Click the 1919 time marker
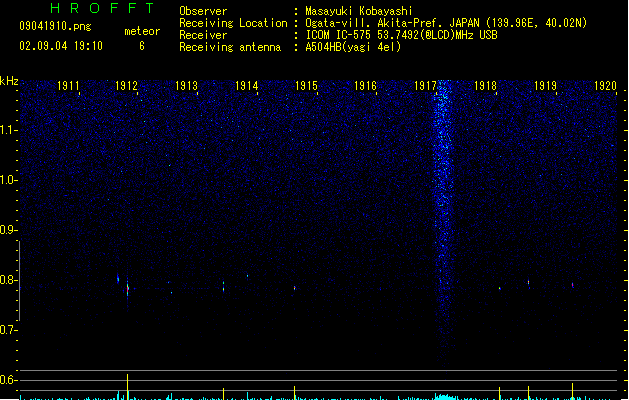Screen dimensions: 629x400 tap(545, 86)
